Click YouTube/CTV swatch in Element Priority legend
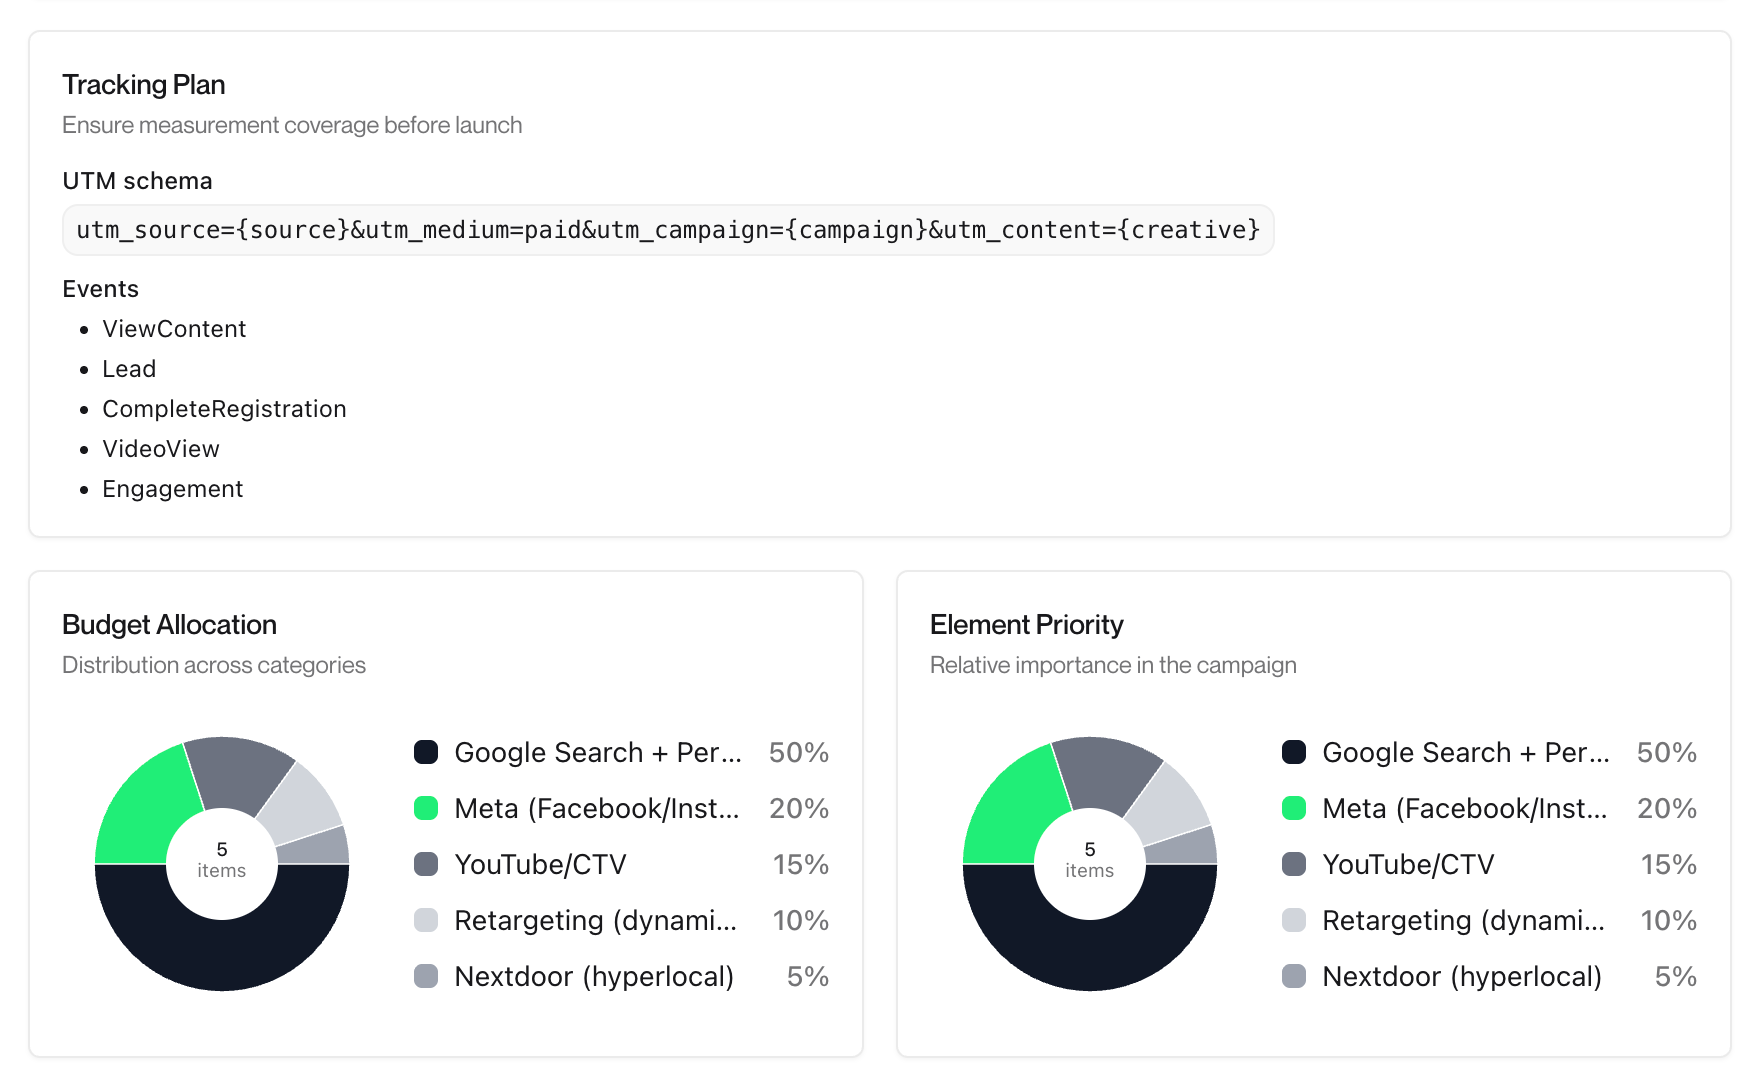Screen dimensions: 1750x1088 coord(1294,864)
